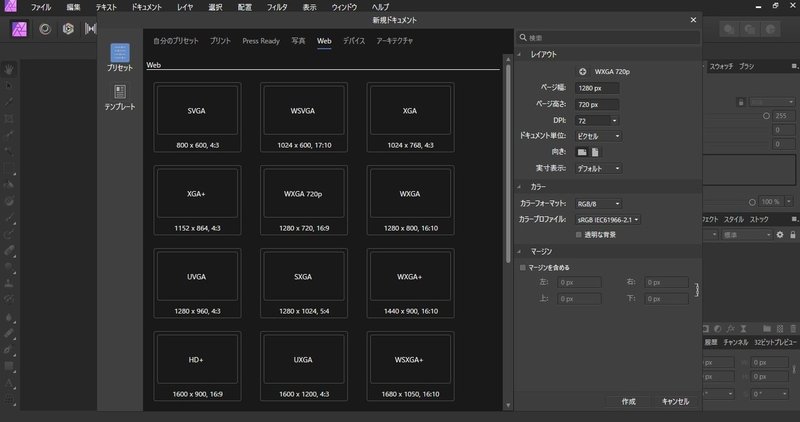The width and height of the screenshot is (800, 422).
Task: Click the slider handle beside the 255 value
Action: [766, 116]
